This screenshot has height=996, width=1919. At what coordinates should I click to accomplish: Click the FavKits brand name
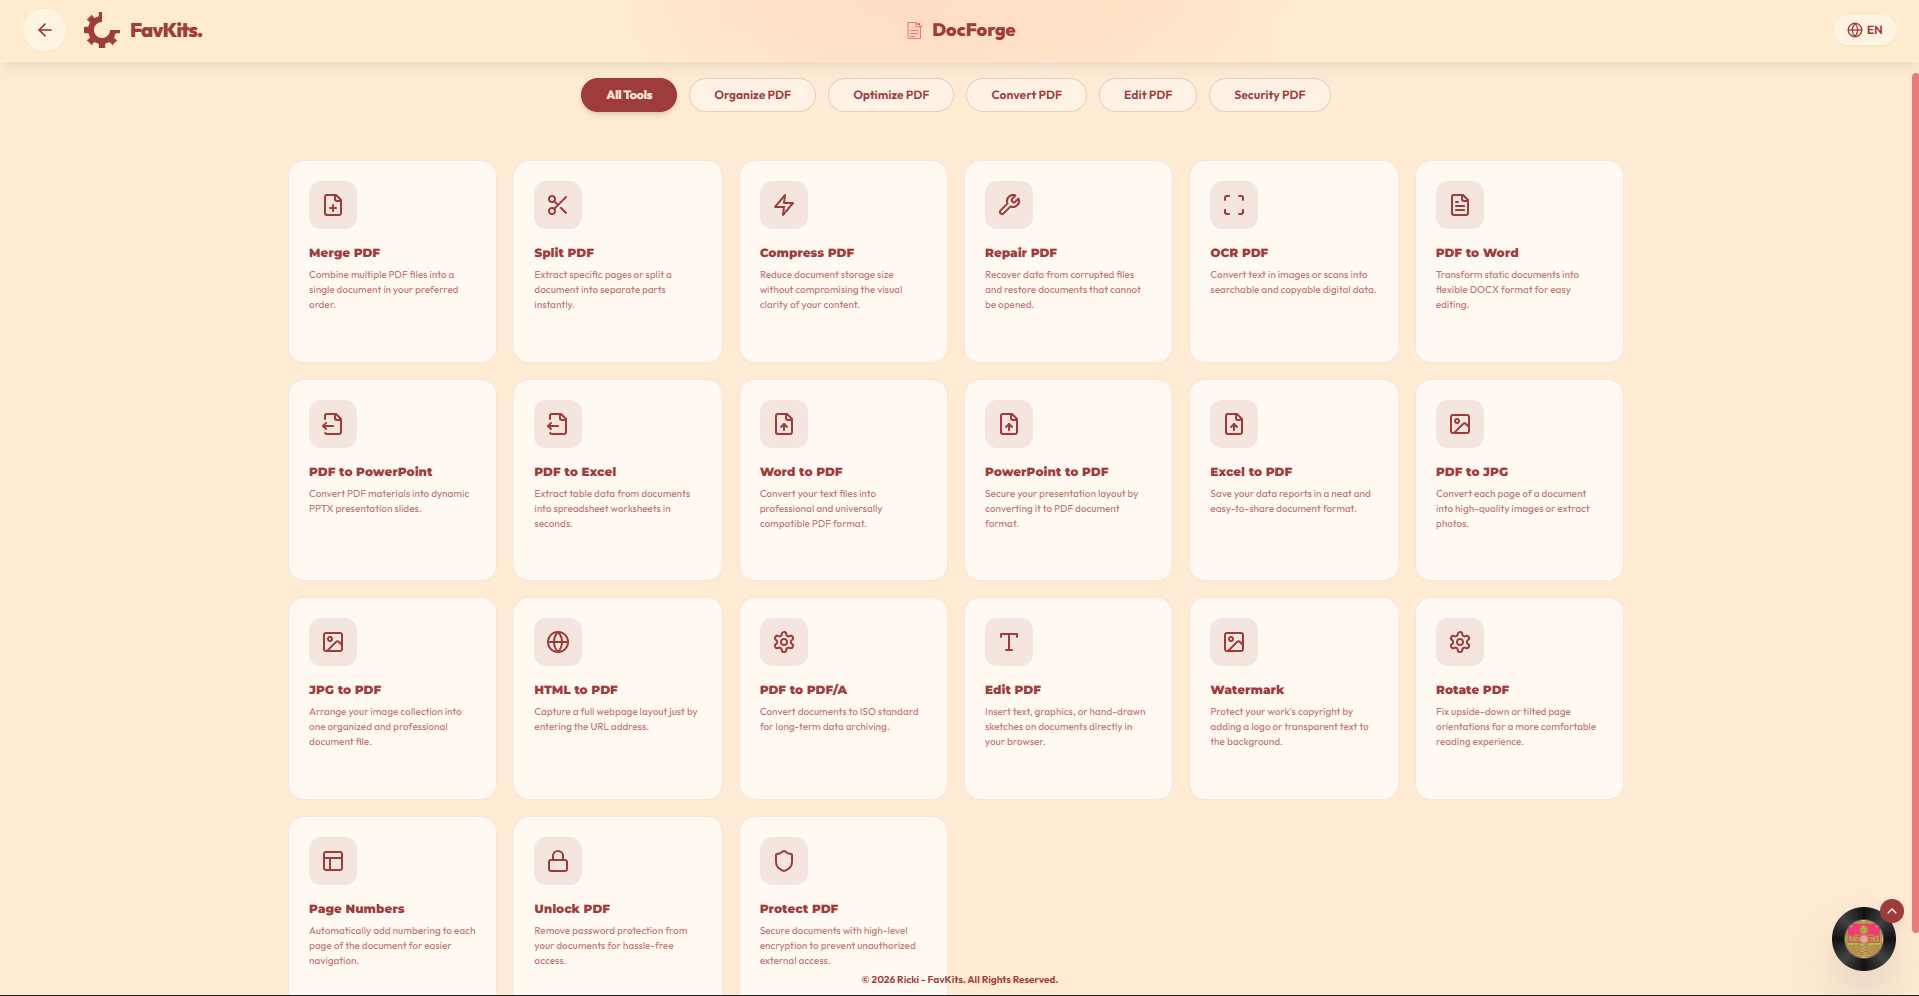(x=166, y=30)
